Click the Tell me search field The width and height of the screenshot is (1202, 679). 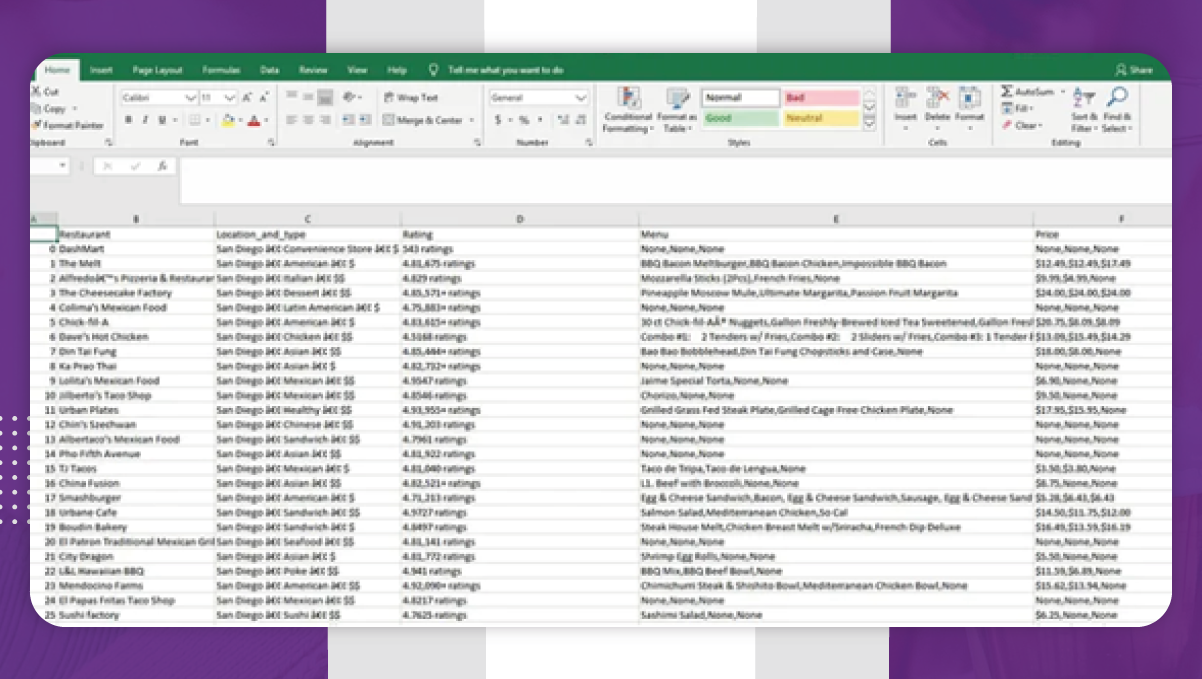pyautogui.click(x=505, y=70)
